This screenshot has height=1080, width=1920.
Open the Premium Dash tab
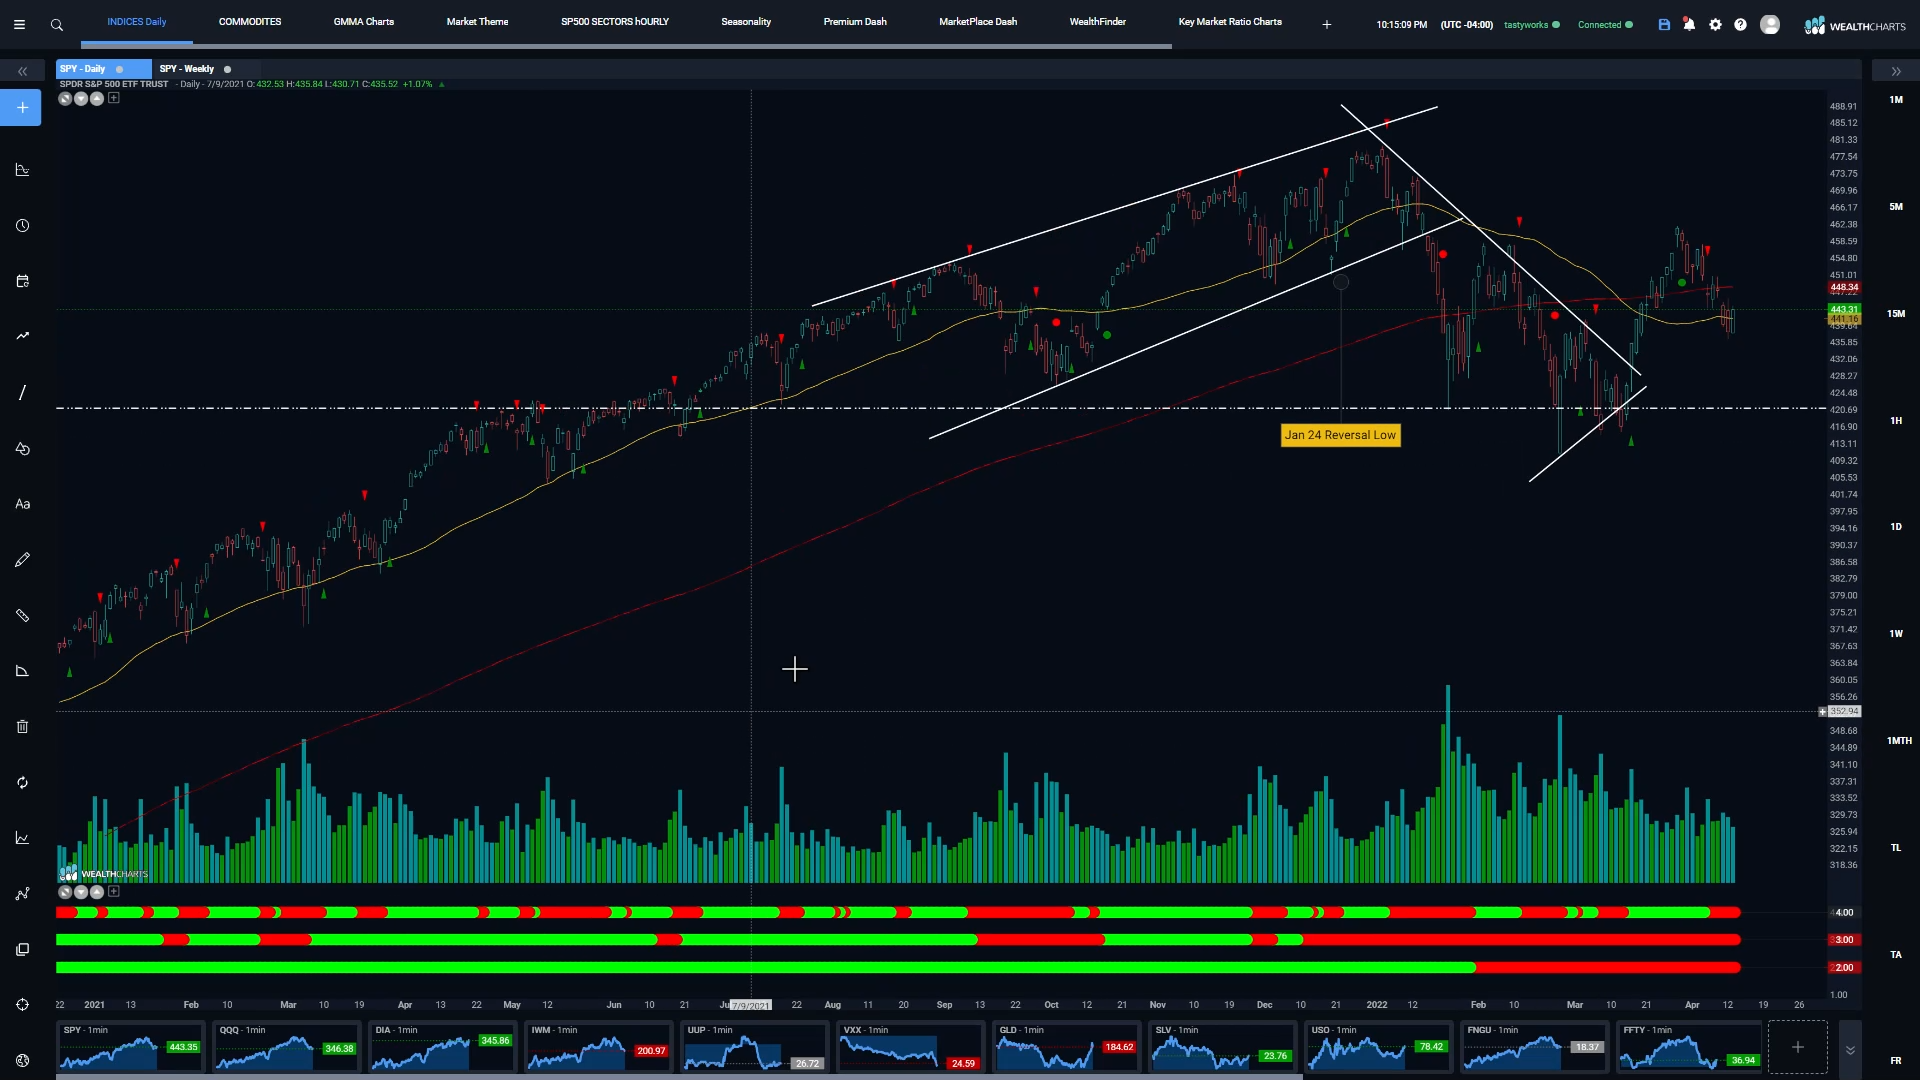(x=855, y=22)
